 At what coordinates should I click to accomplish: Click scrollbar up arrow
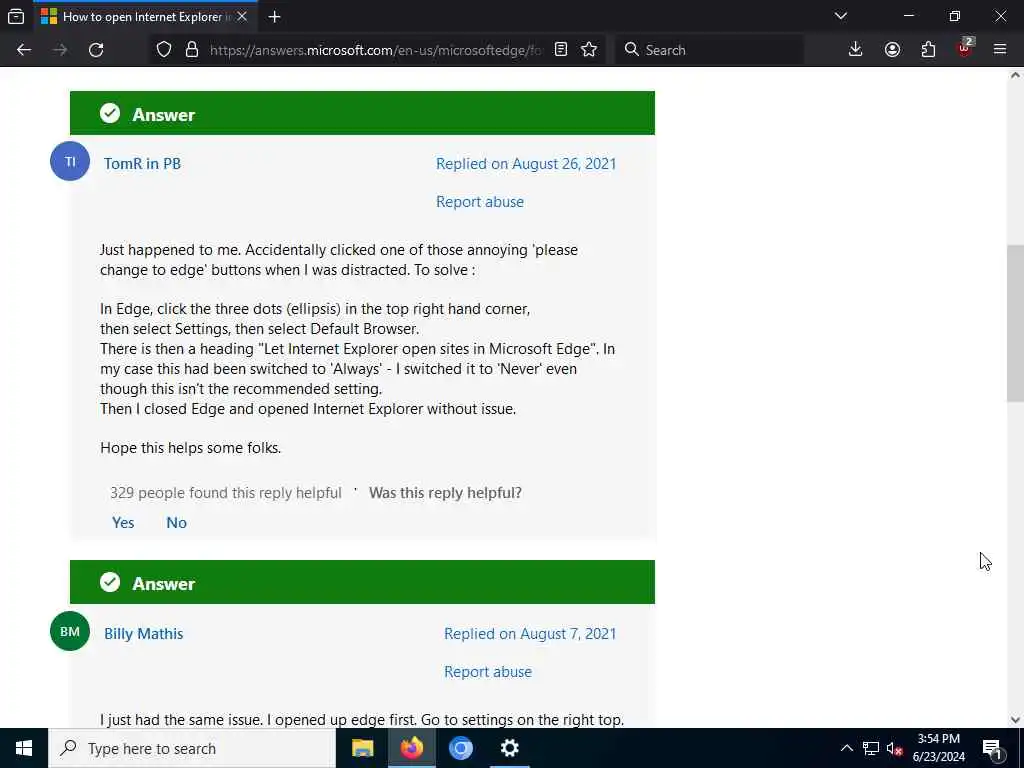point(1015,75)
